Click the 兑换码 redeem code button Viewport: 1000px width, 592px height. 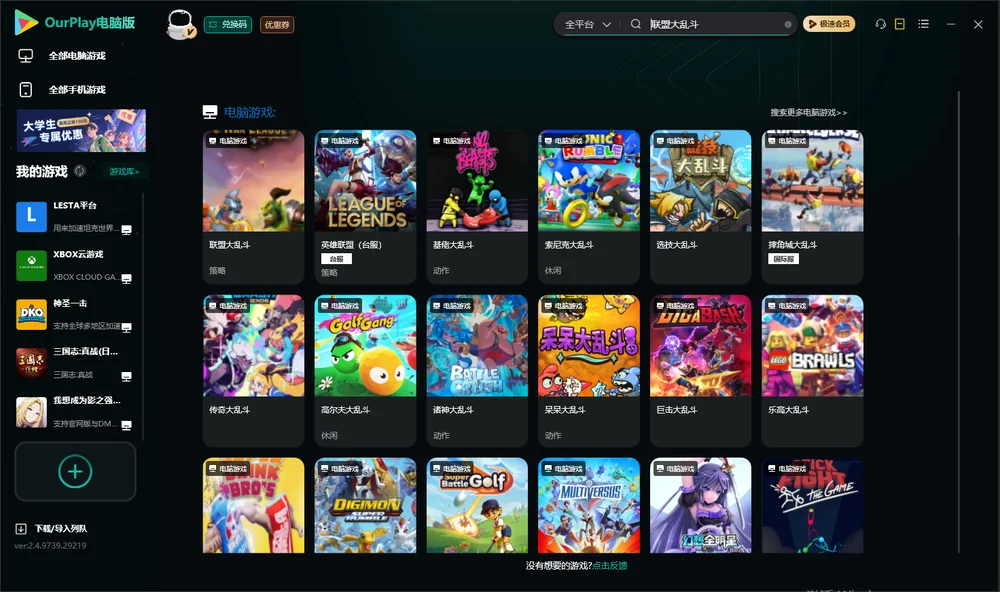[x=228, y=24]
